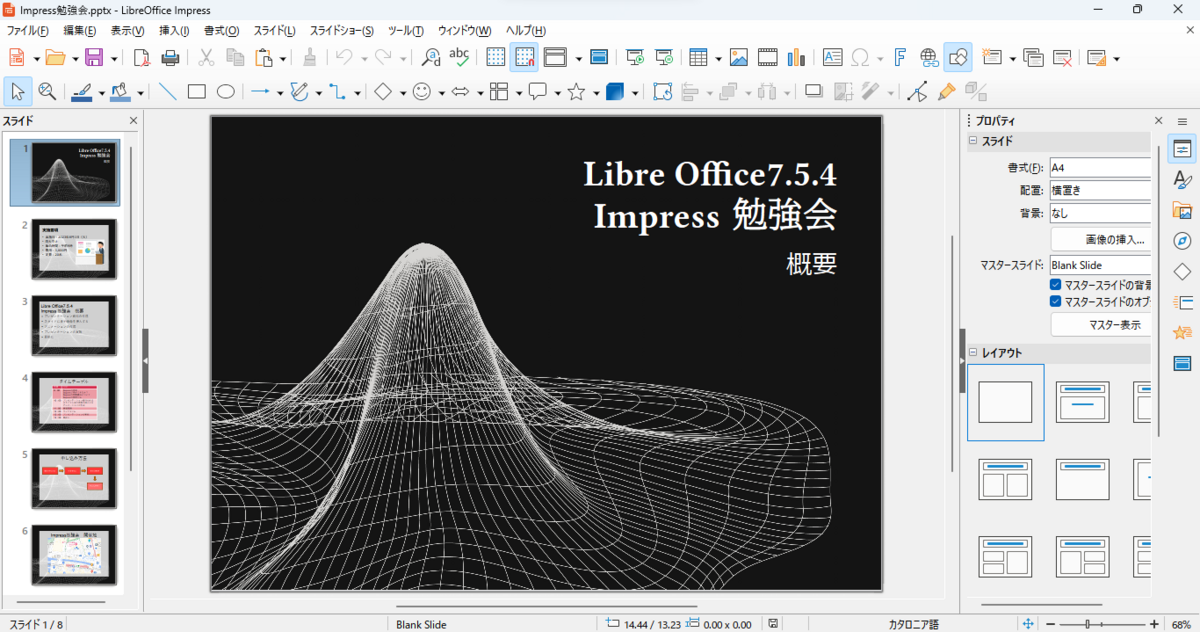
Task: Click the Delete slide icon
Action: 1062,57
